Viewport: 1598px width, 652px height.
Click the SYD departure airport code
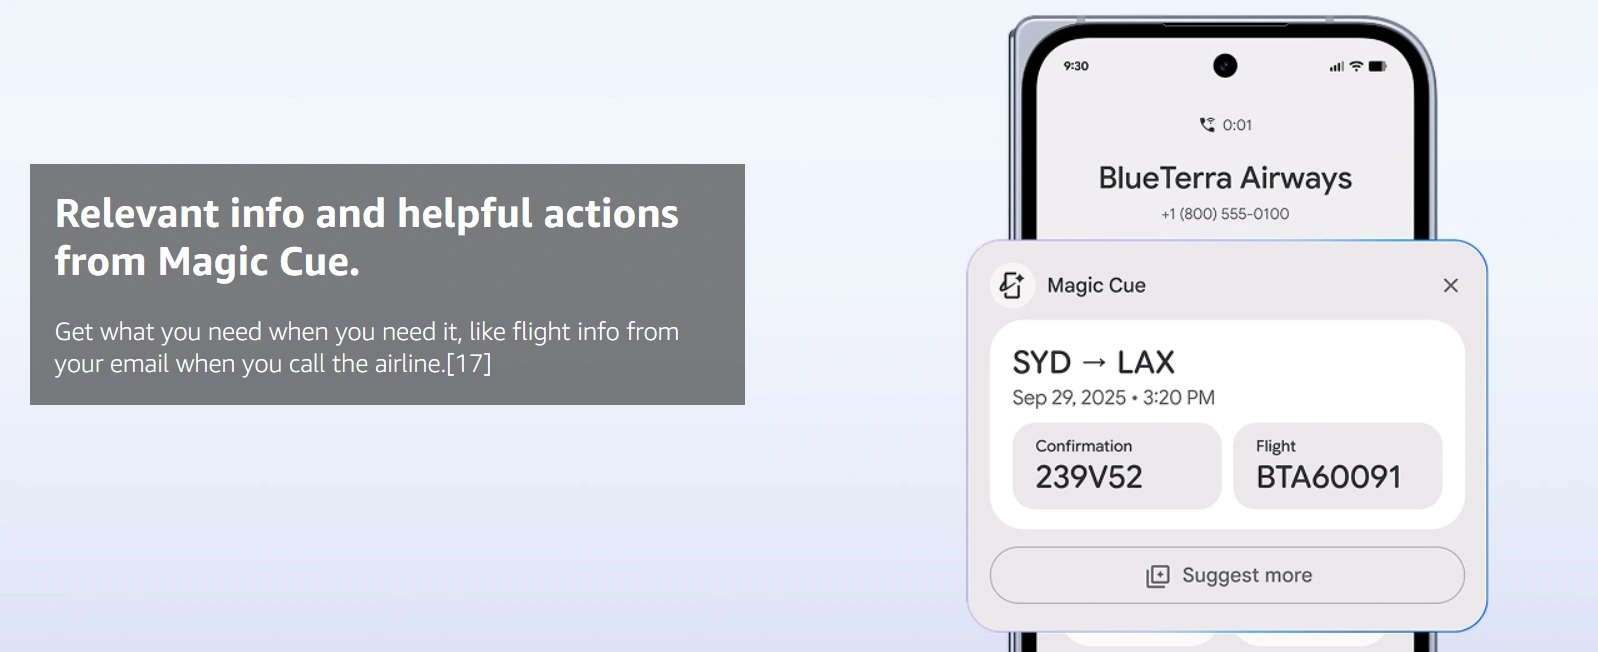click(x=1041, y=362)
